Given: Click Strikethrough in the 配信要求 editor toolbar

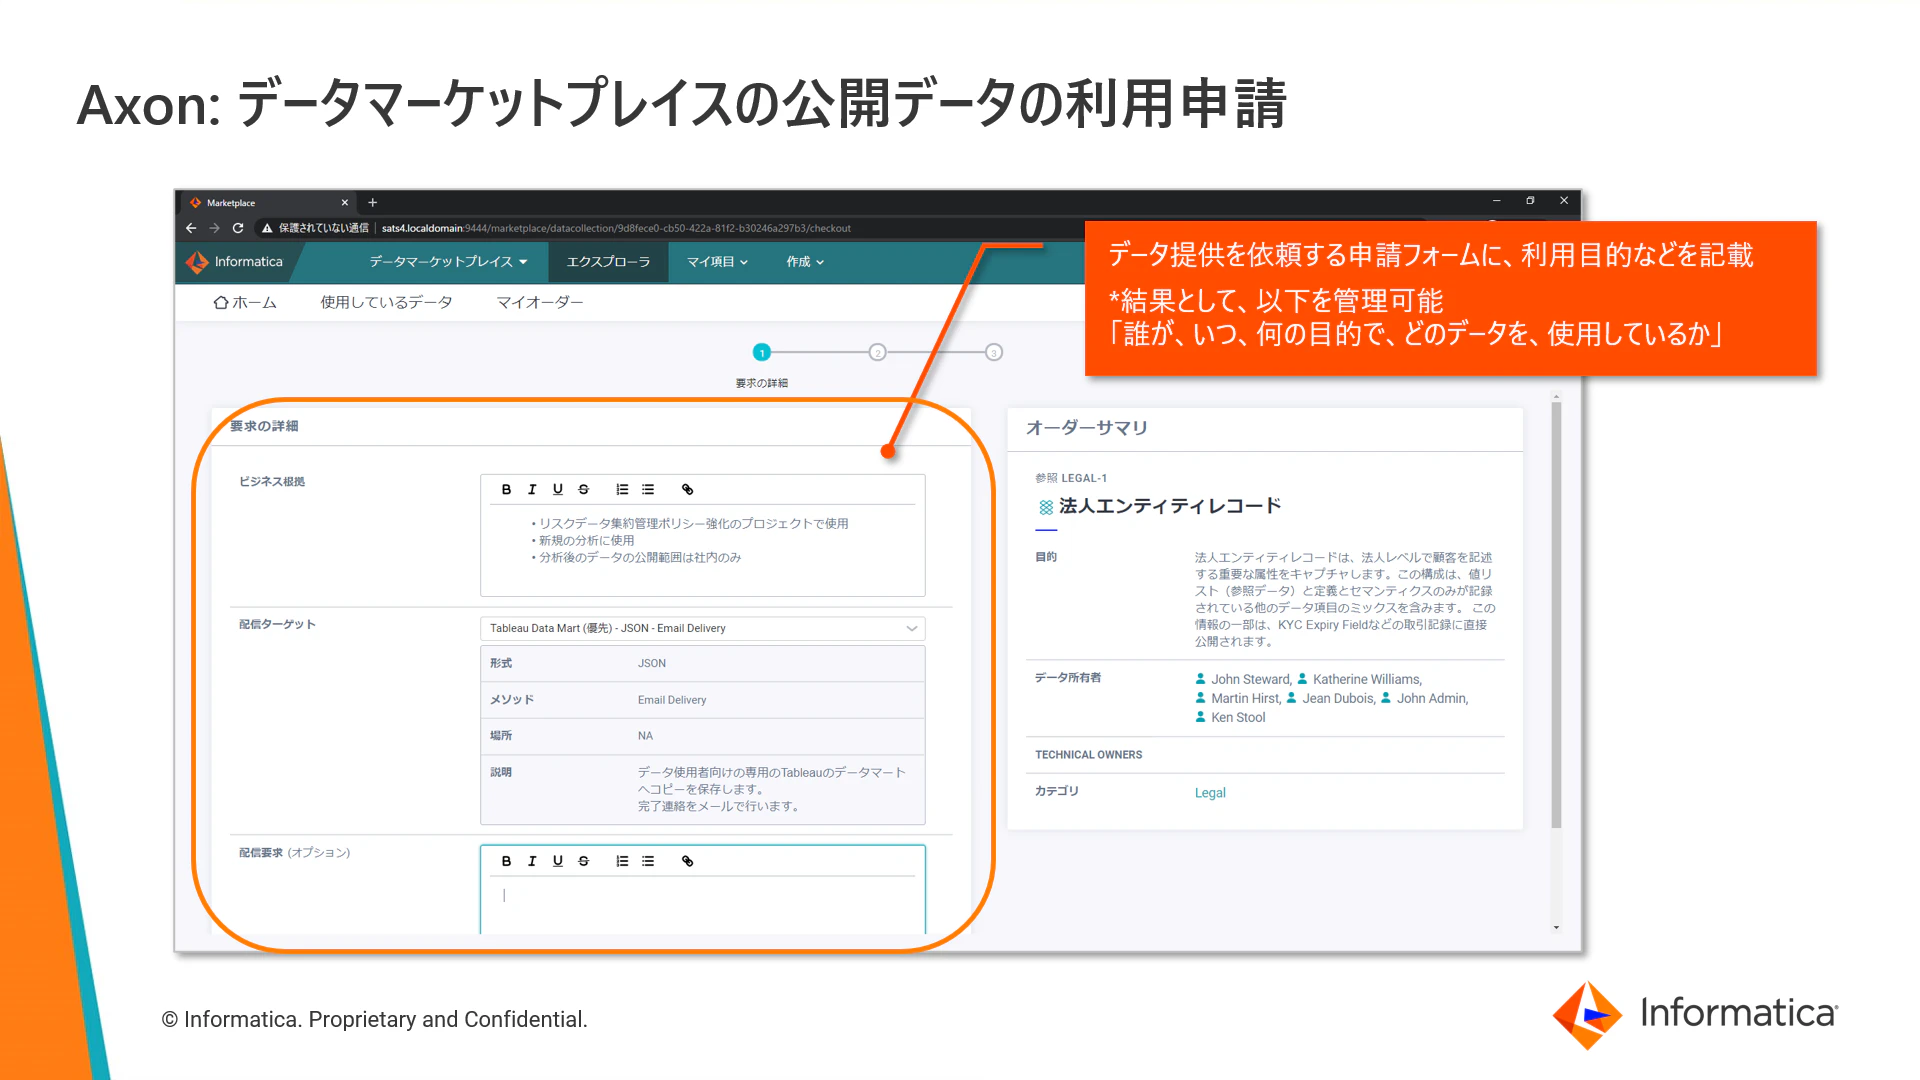Looking at the screenshot, I should (584, 861).
